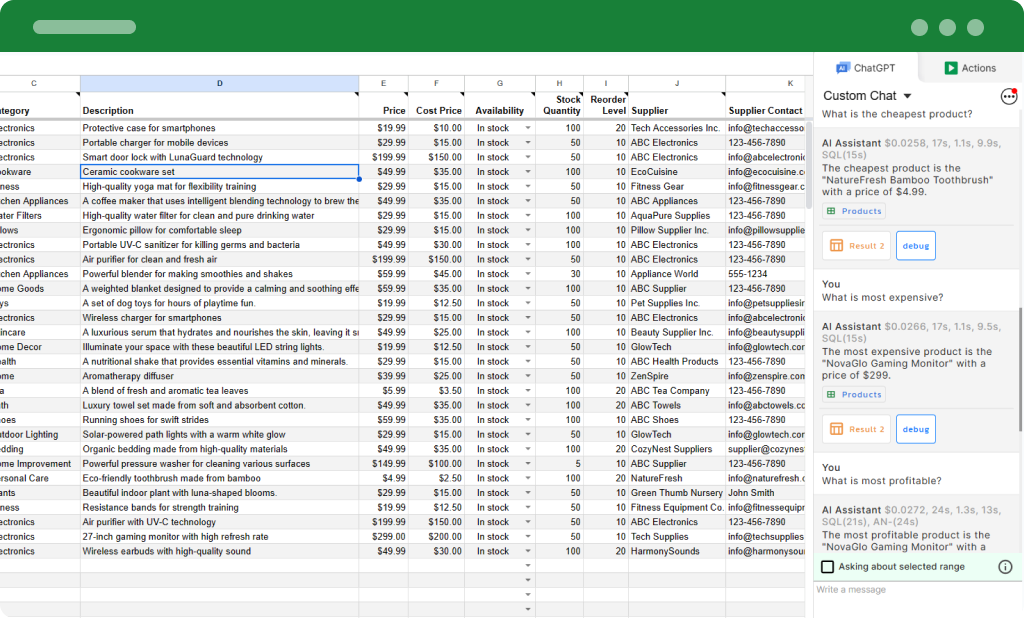
Task: Click filter arrow in Price column header
Action: click(x=404, y=95)
